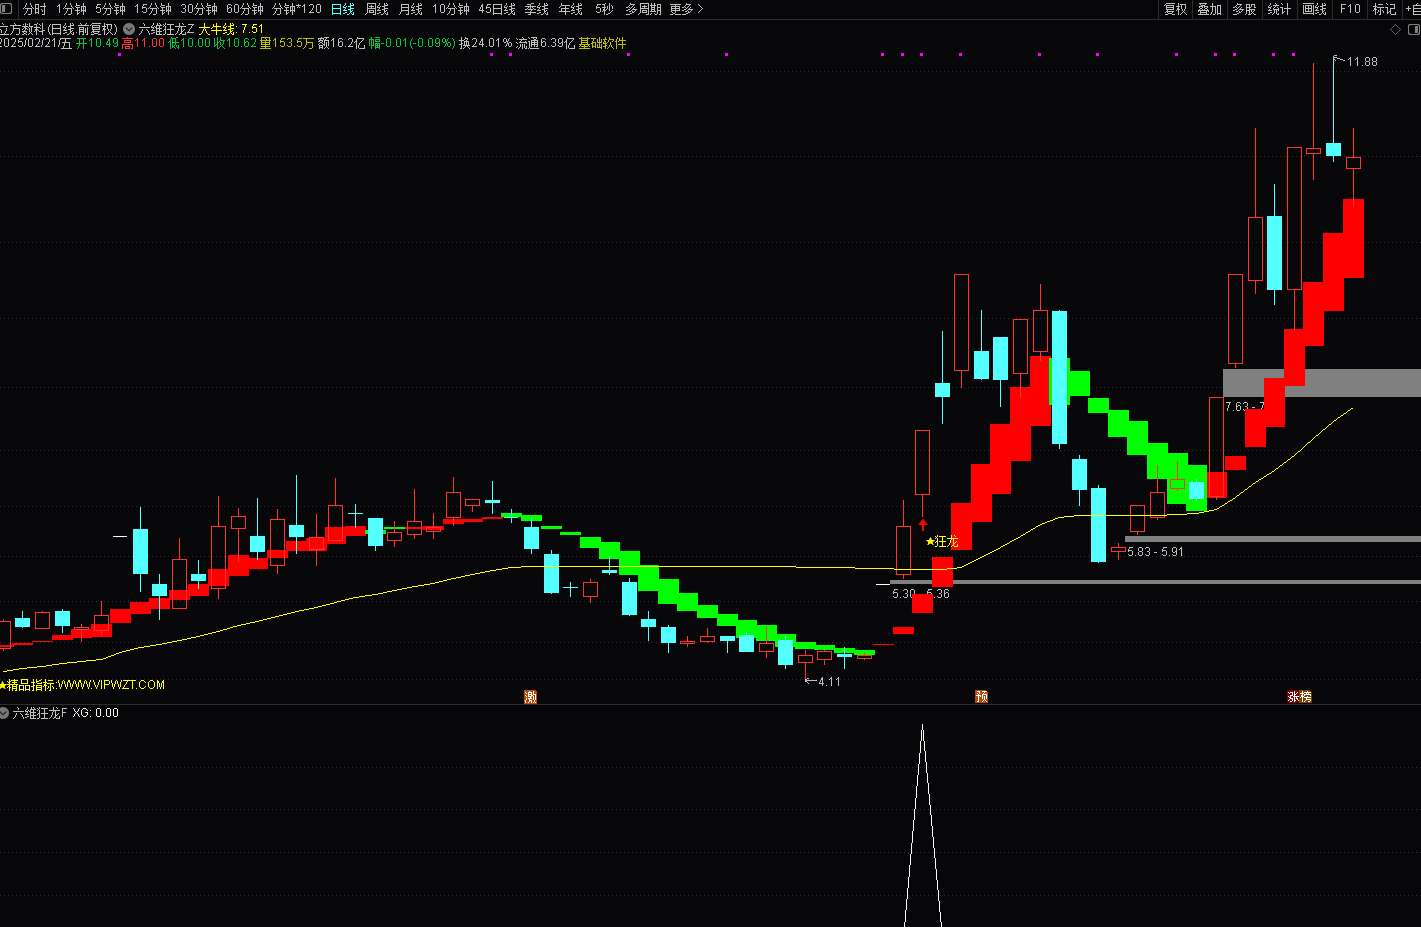
Task: Click the square layout icon before 分时
Action: (6, 9)
